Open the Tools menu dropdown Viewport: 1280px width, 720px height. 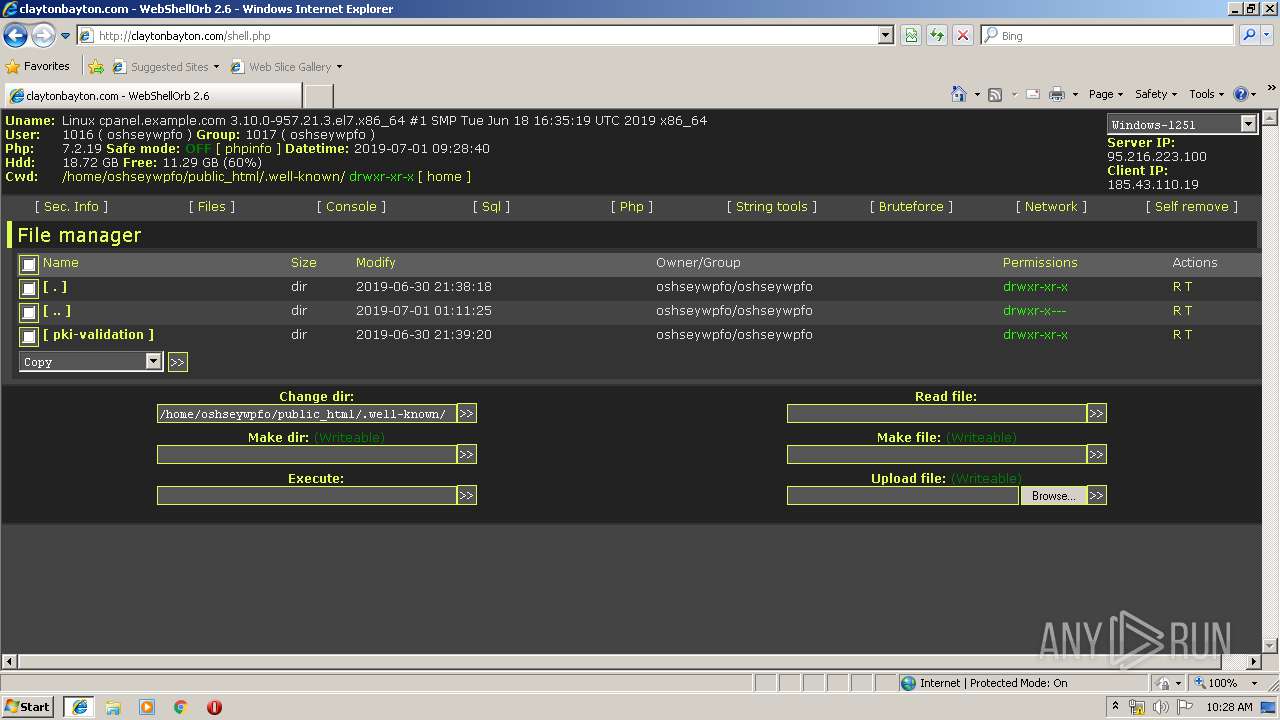1206,94
